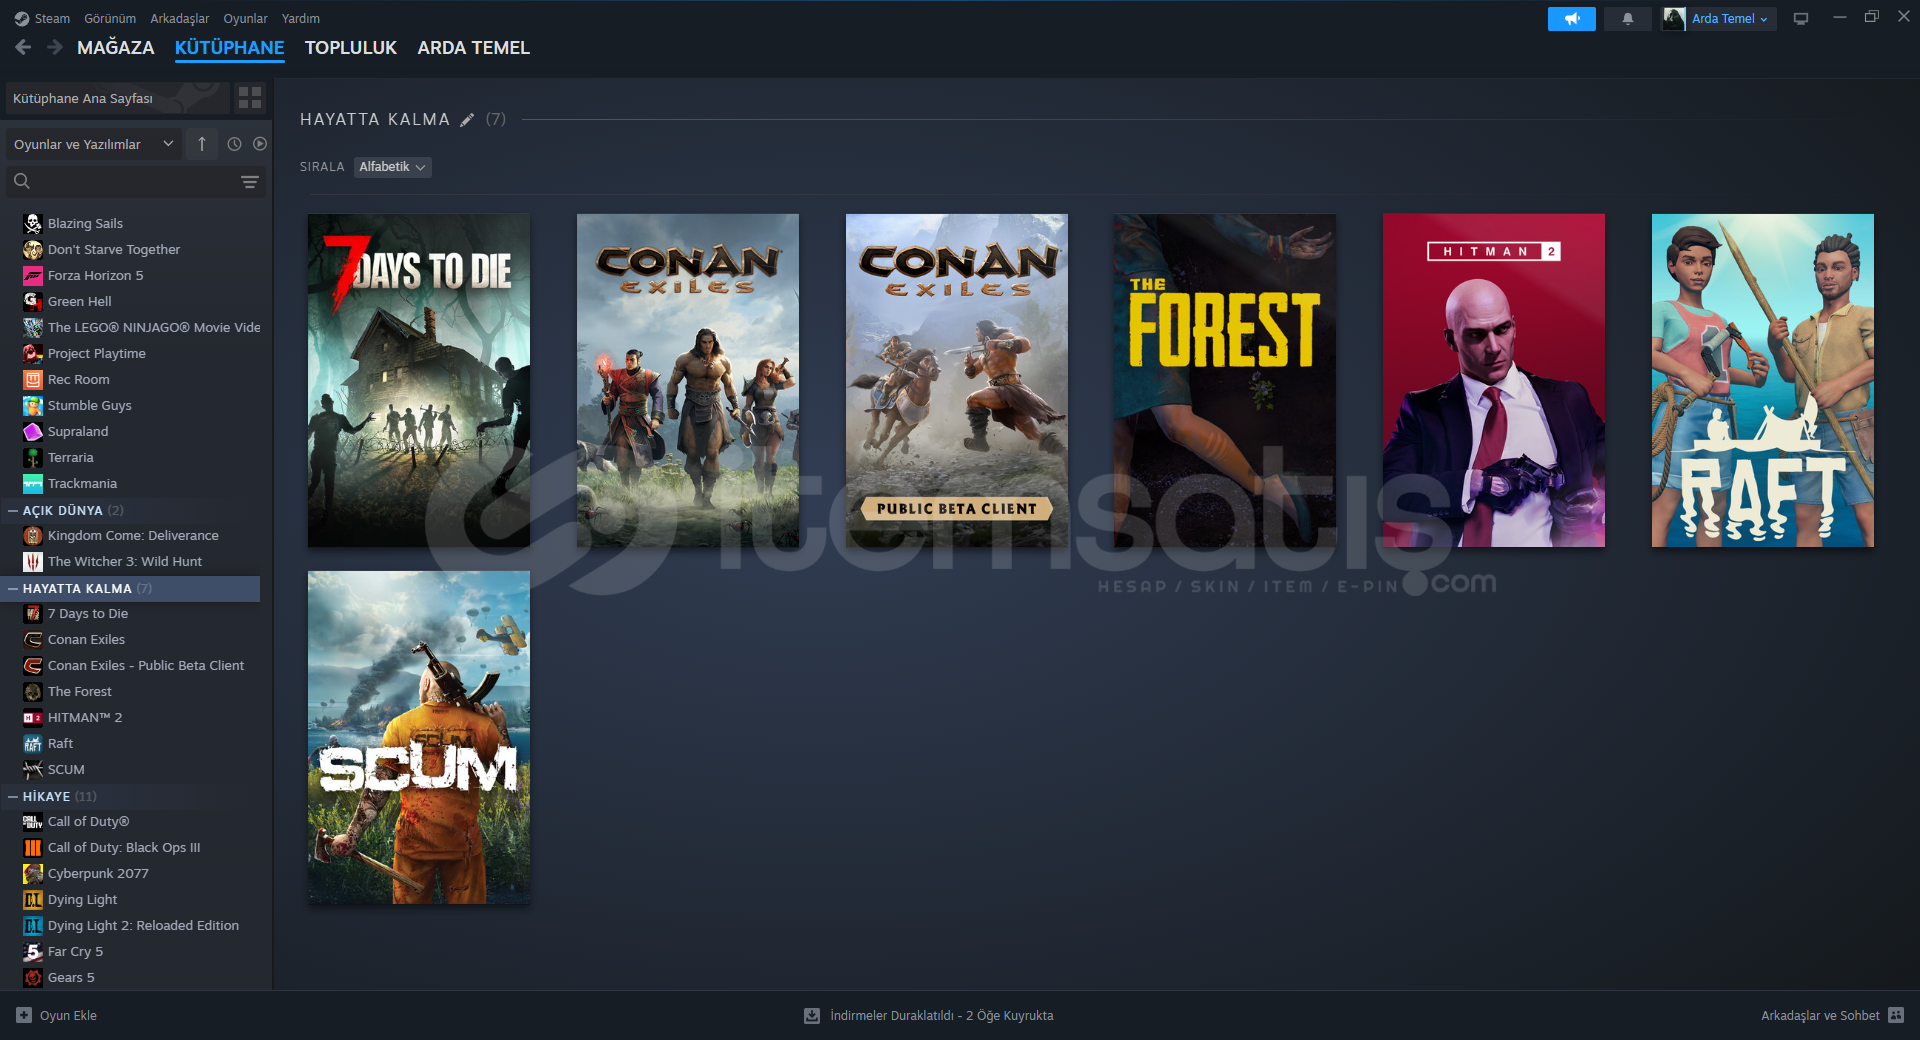
Task: Open 7 Days to Die cover
Action: click(x=419, y=380)
